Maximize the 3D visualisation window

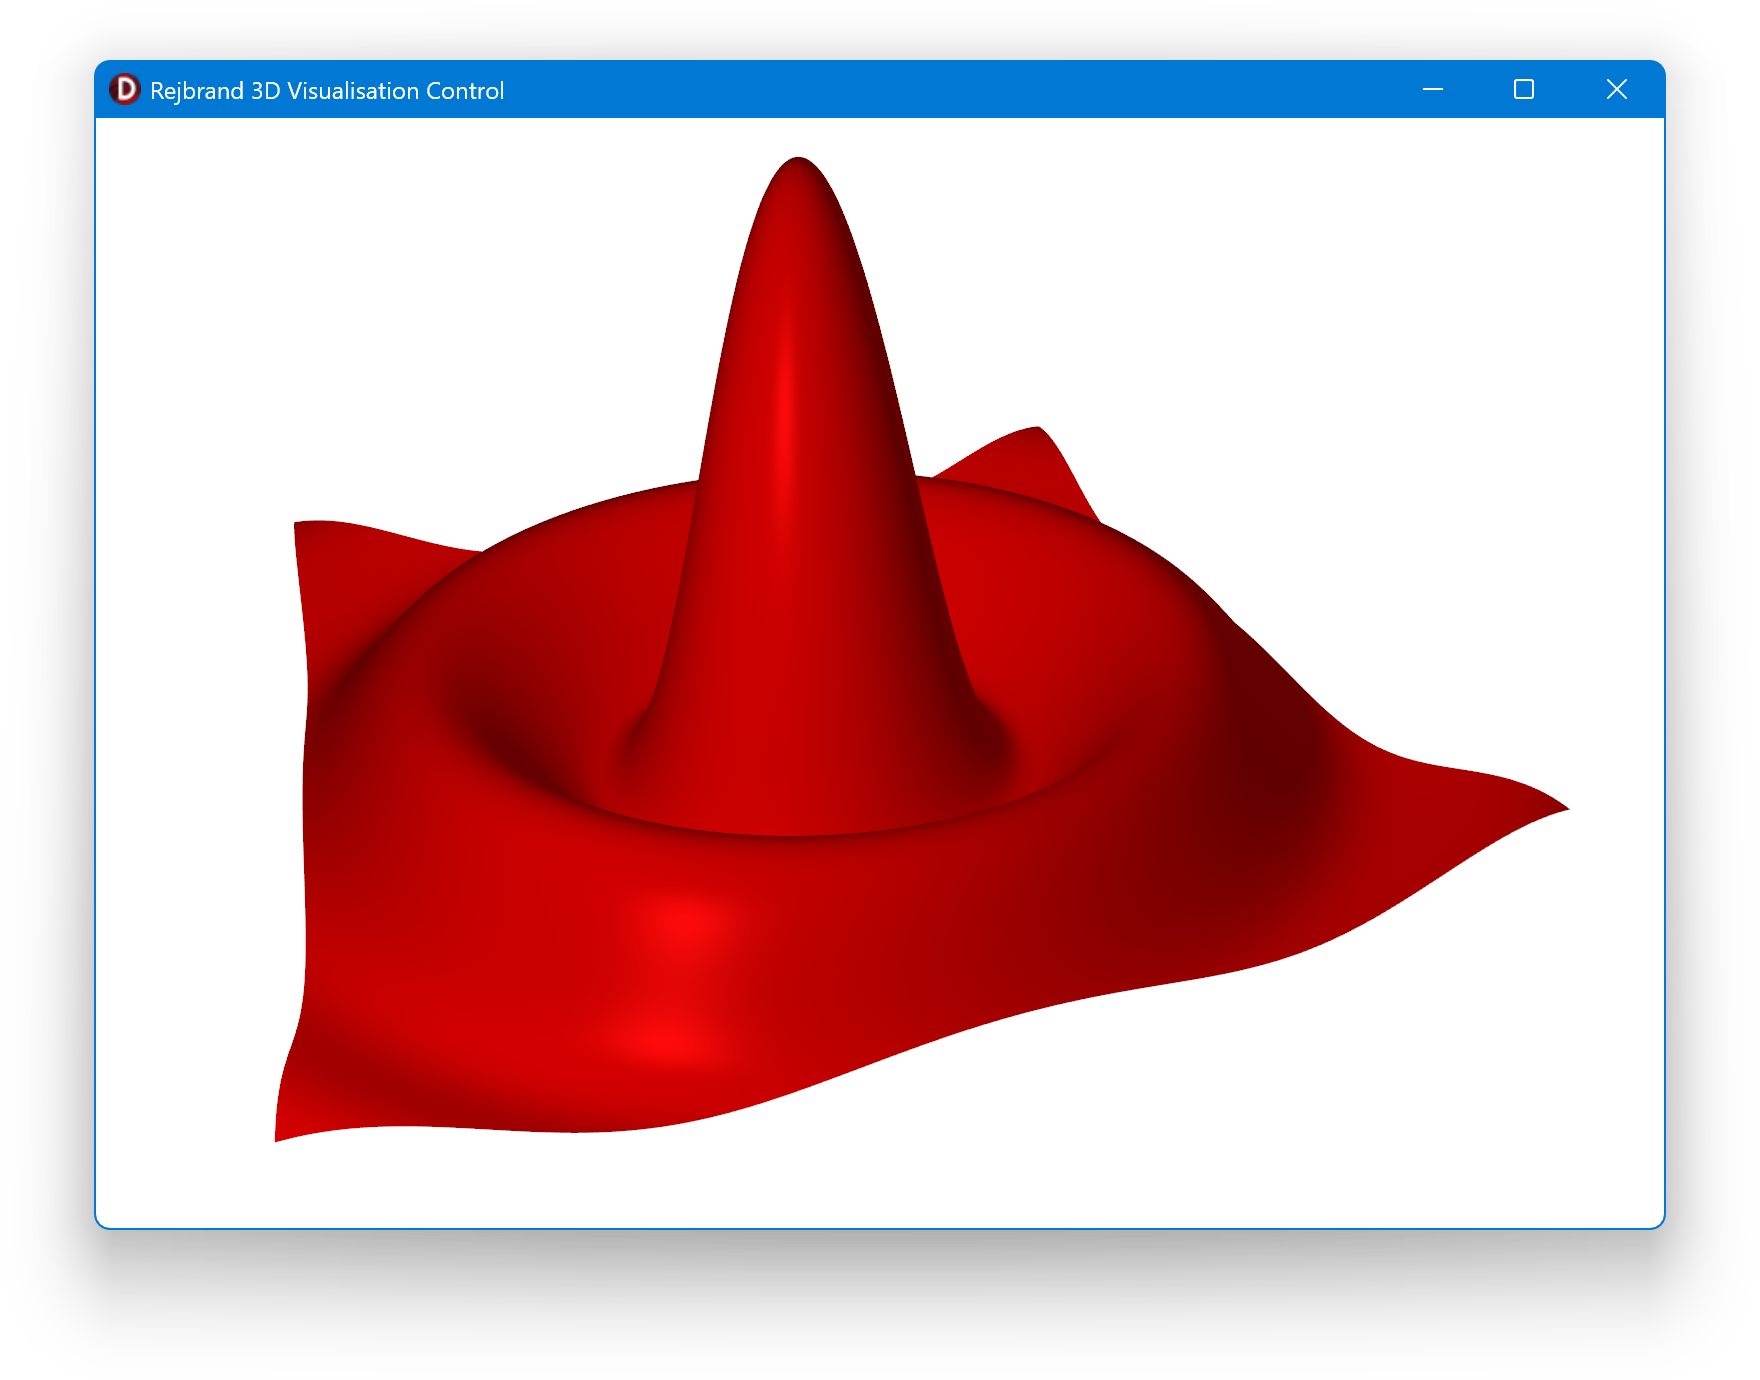(x=1523, y=90)
